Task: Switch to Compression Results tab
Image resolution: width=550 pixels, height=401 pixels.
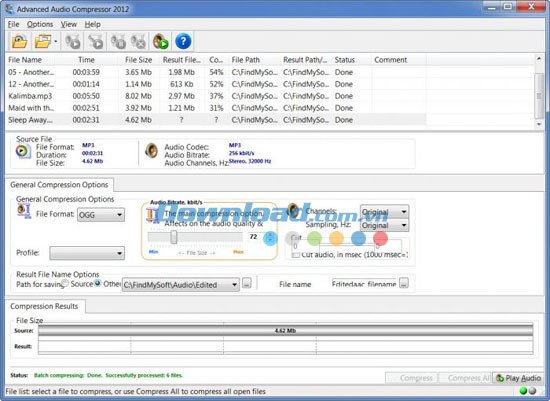Action: coord(44,306)
